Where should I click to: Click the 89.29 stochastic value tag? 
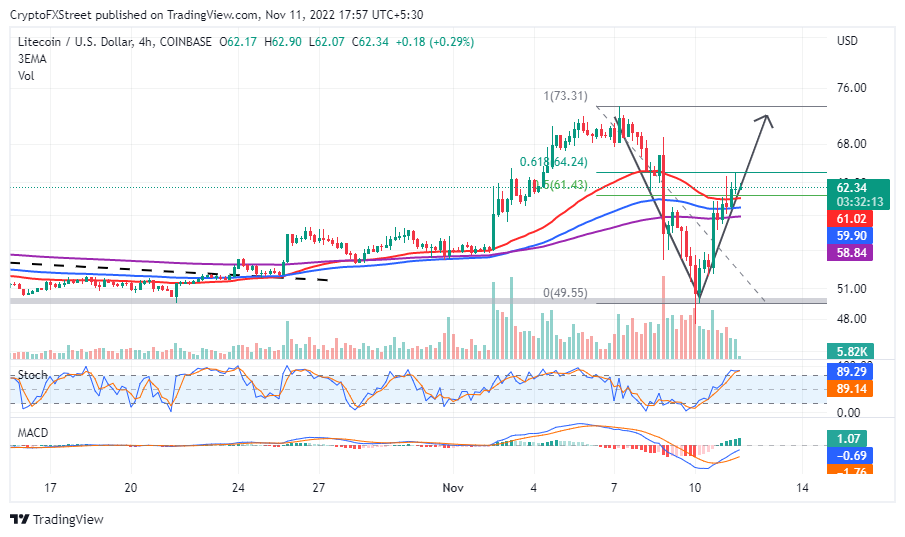(x=852, y=371)
